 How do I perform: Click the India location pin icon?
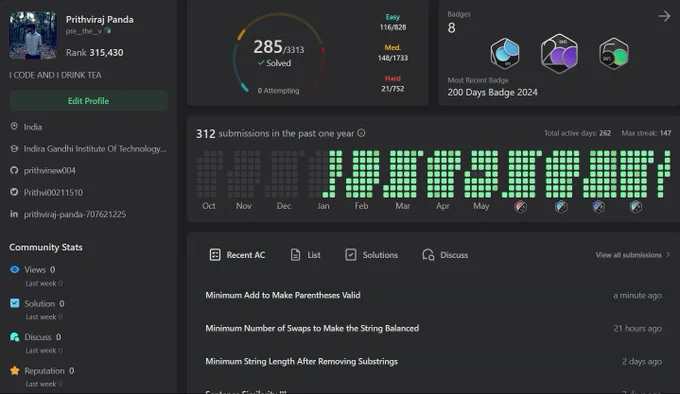14,127
